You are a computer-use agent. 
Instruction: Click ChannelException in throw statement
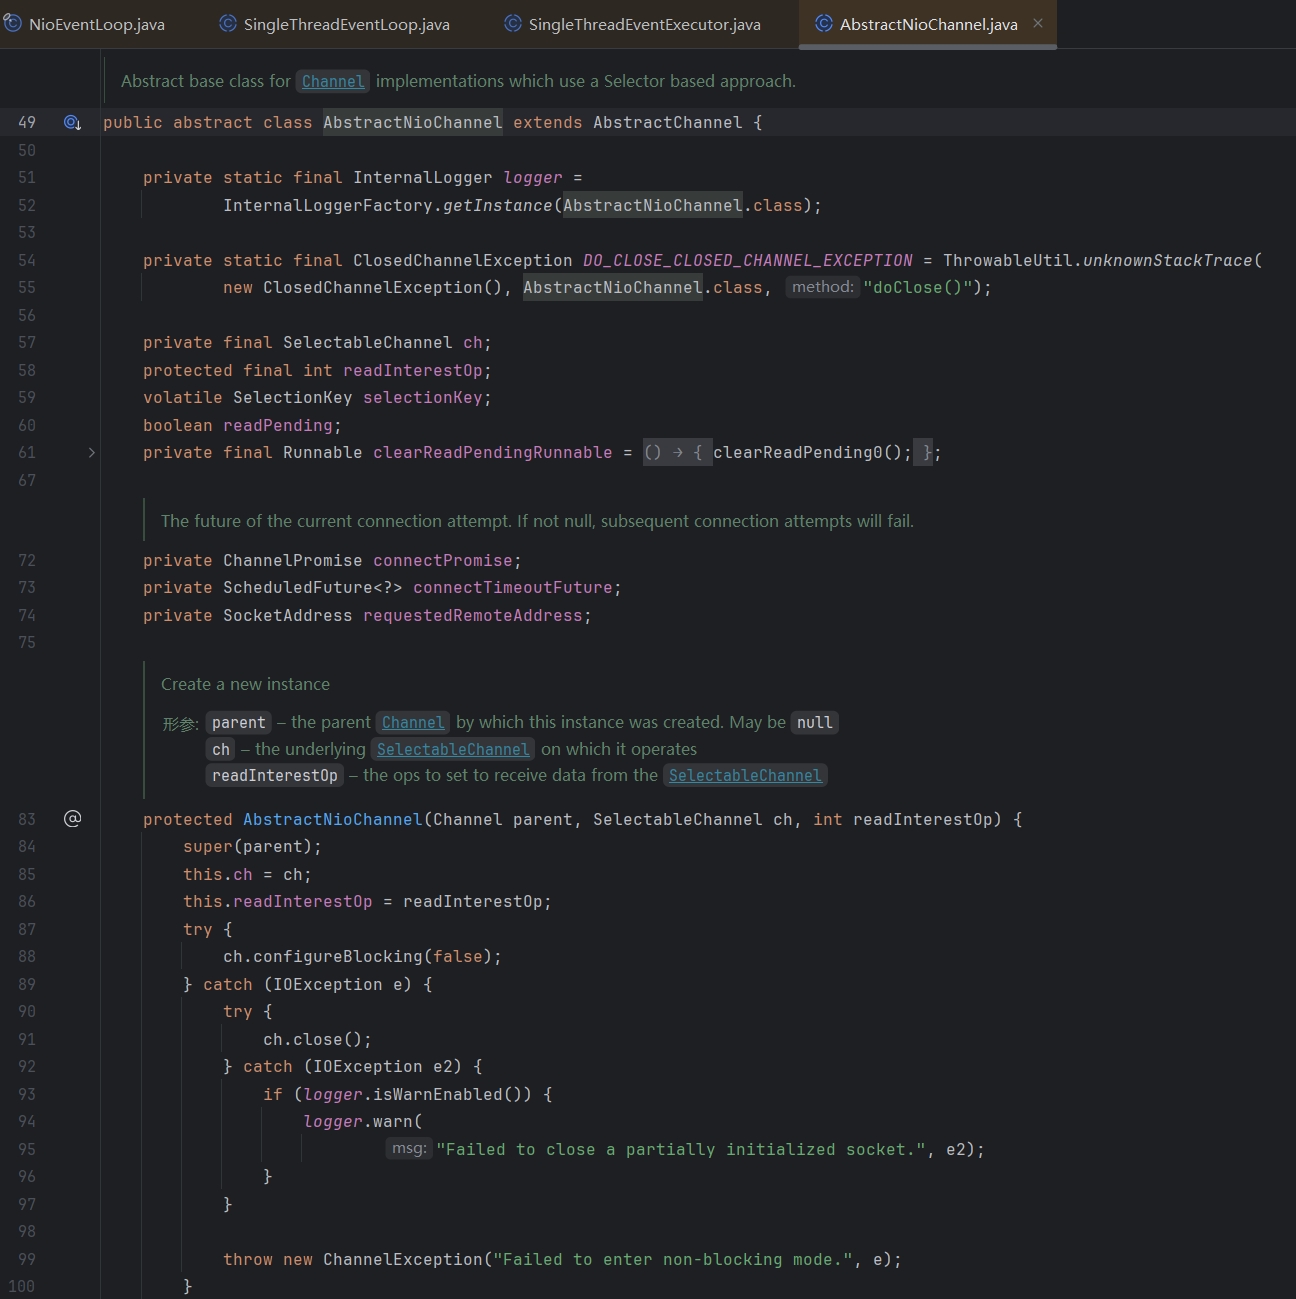(403, 1259)
